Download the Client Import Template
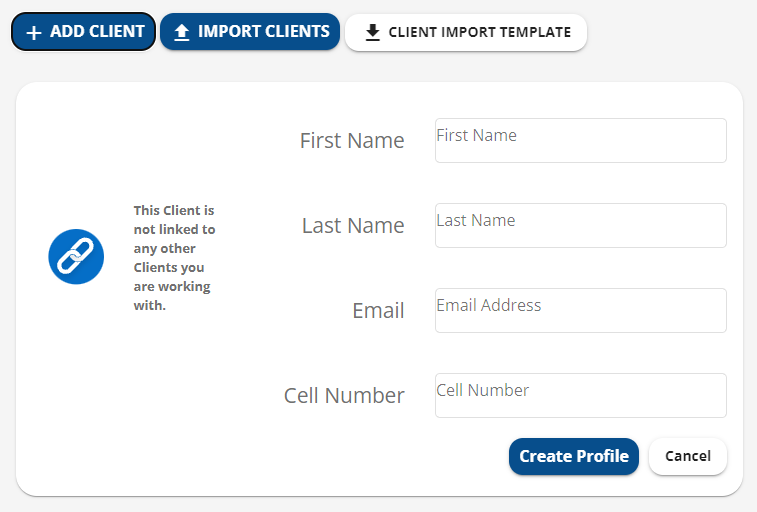 click(466, 32)
